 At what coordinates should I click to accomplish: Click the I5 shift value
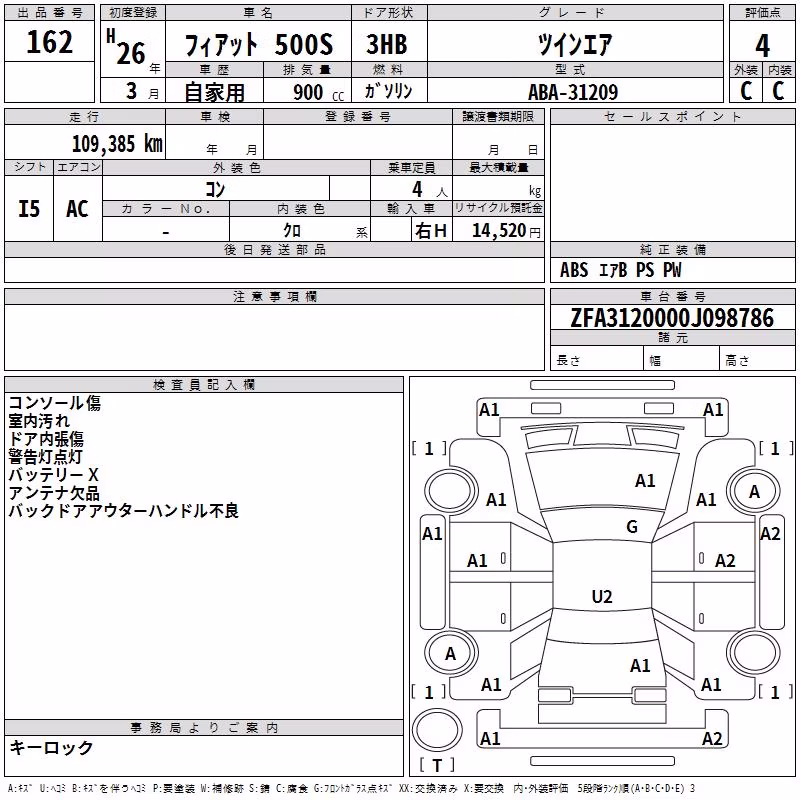[x=29, y=209]
